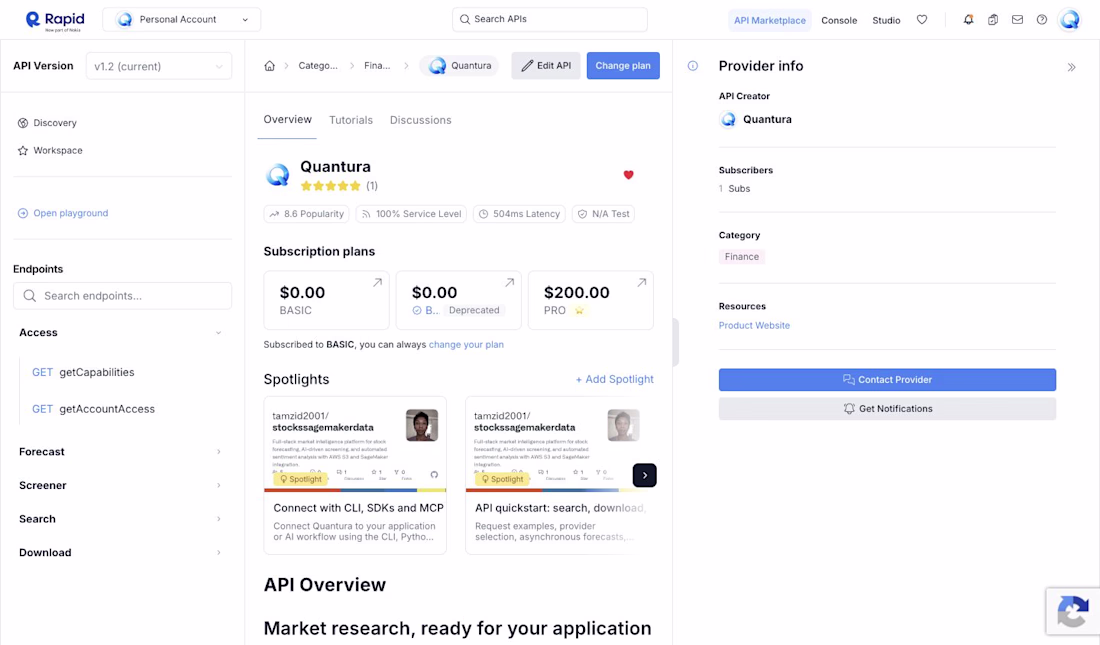The image size is (1100, 645).
Task: Click + Add Spotlight
Action: [615, 379]
